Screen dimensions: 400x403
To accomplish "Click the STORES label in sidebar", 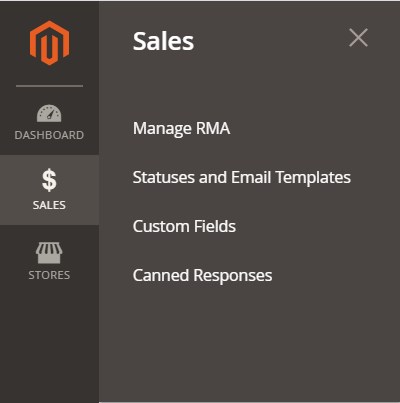I will (49, 275).
